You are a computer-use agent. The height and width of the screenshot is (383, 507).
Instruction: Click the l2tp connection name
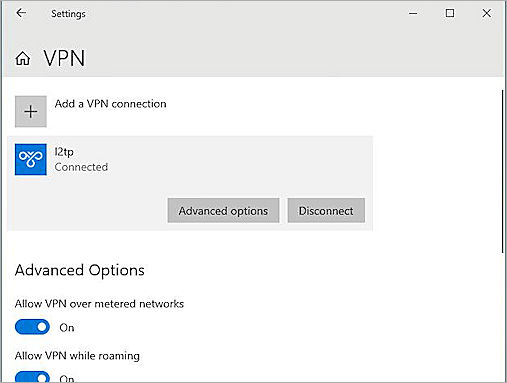tap(64, 152)
